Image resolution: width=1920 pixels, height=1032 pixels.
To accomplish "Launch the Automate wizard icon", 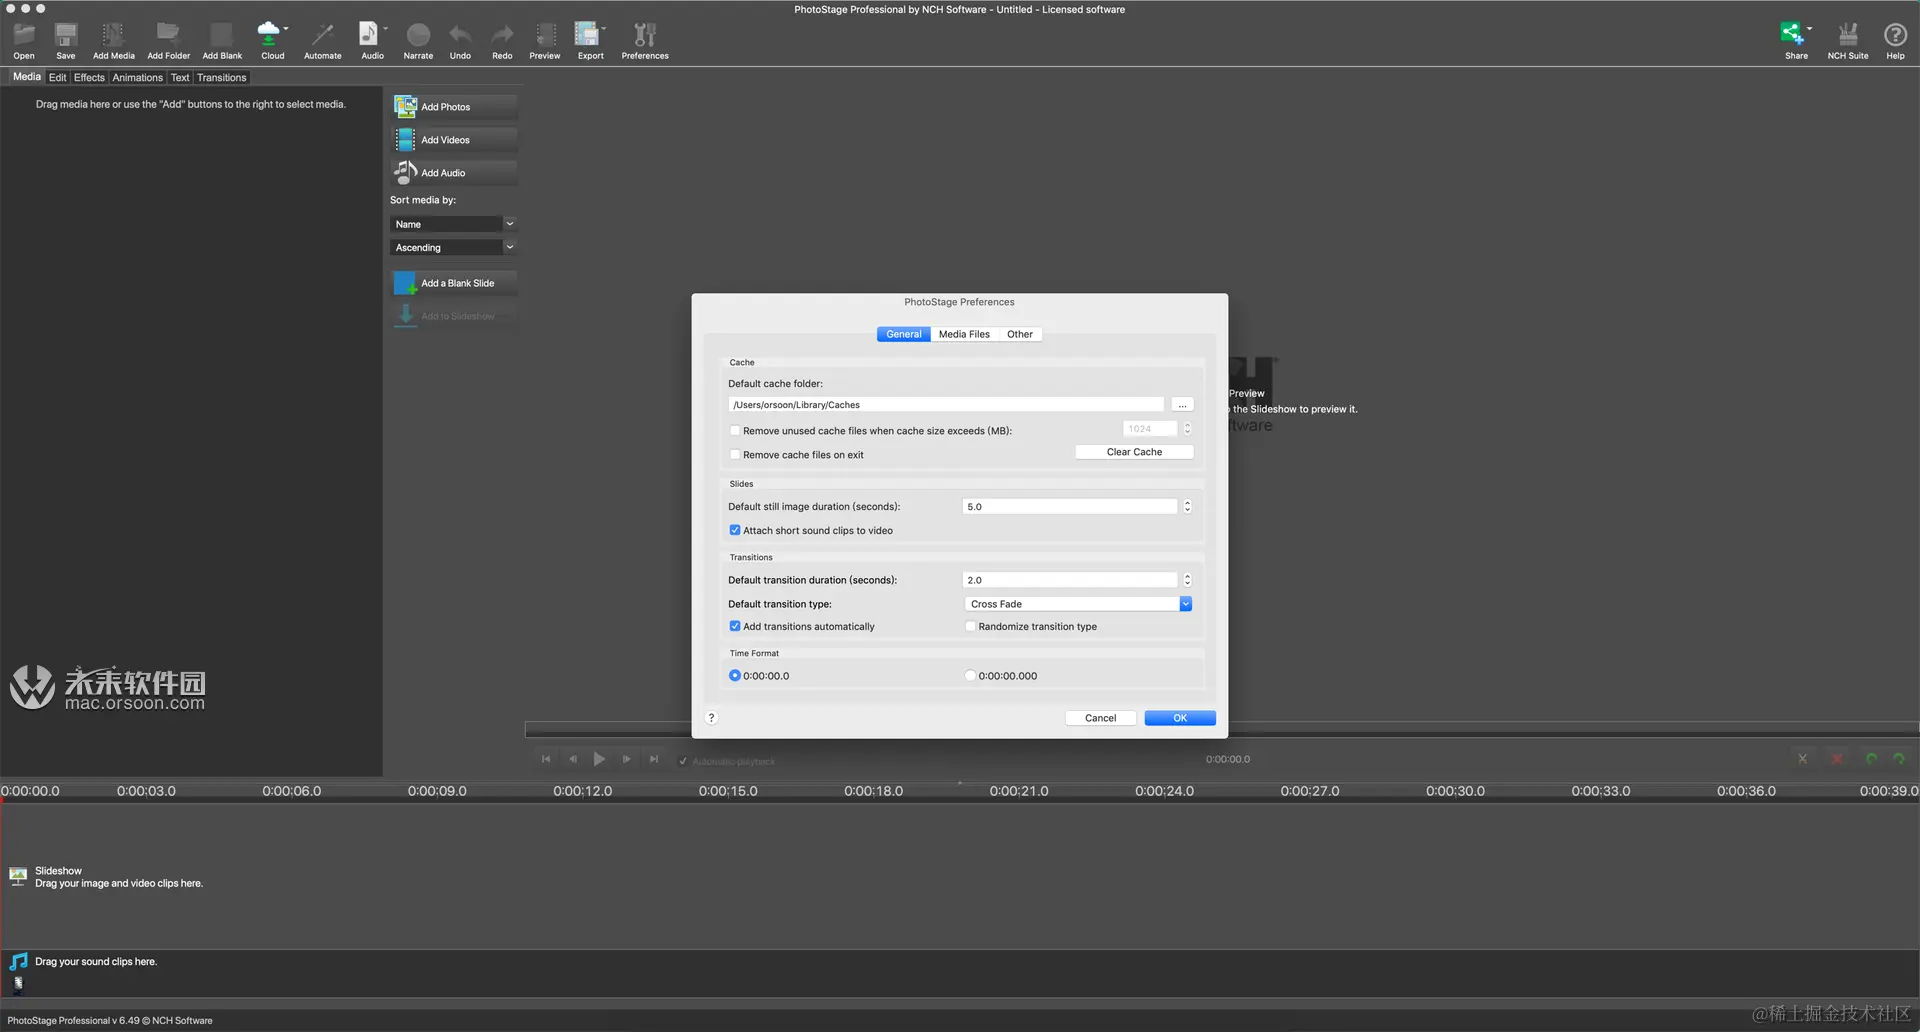I will click(x=322, y=41).
